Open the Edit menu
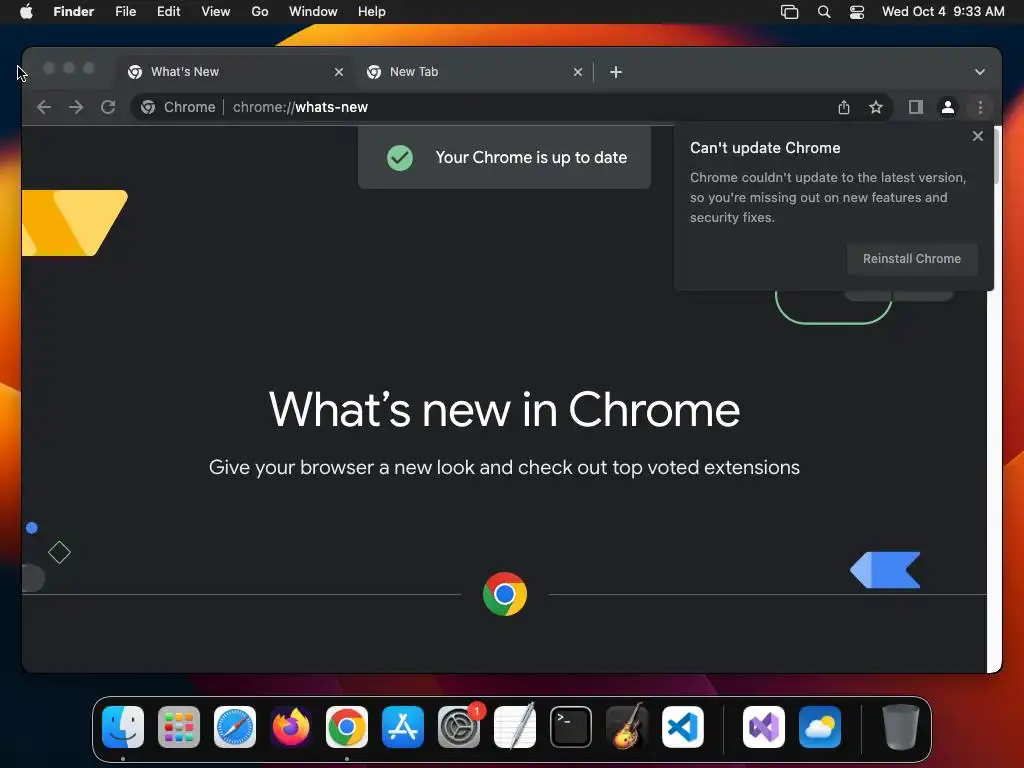 click(x=168, y=12)
